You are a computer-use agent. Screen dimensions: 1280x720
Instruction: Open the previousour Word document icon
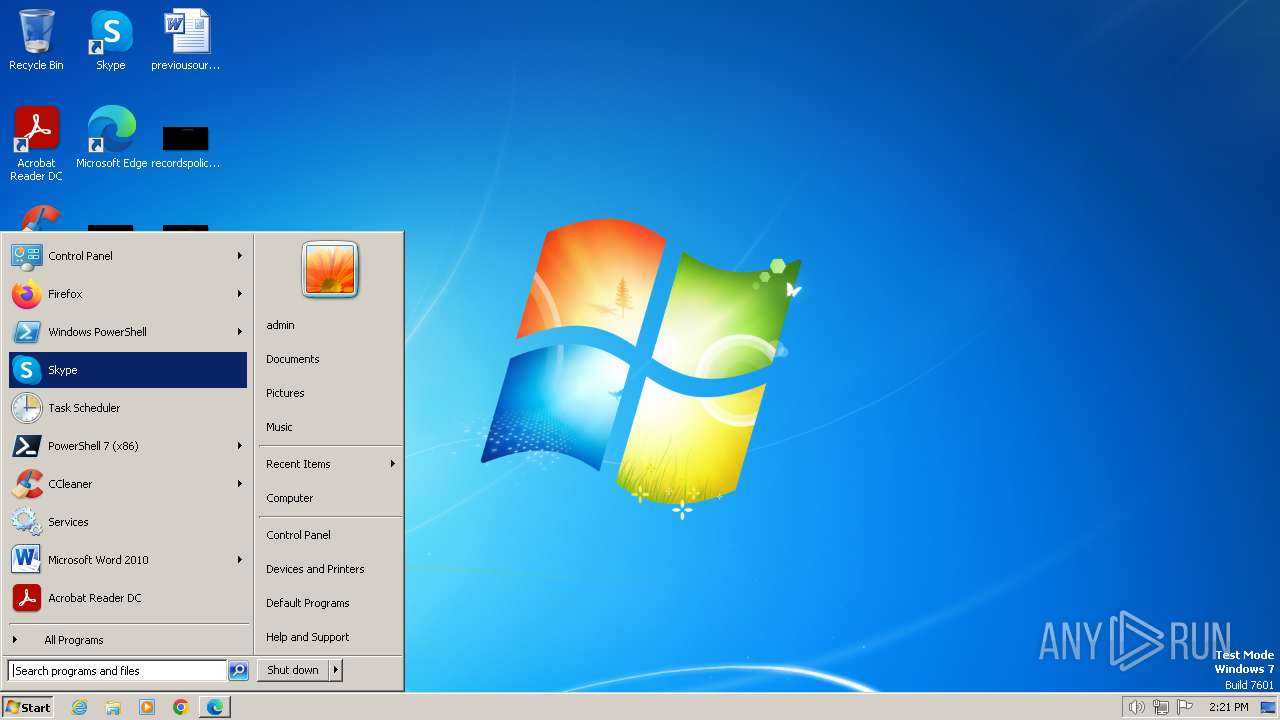[x=186, y=40]
